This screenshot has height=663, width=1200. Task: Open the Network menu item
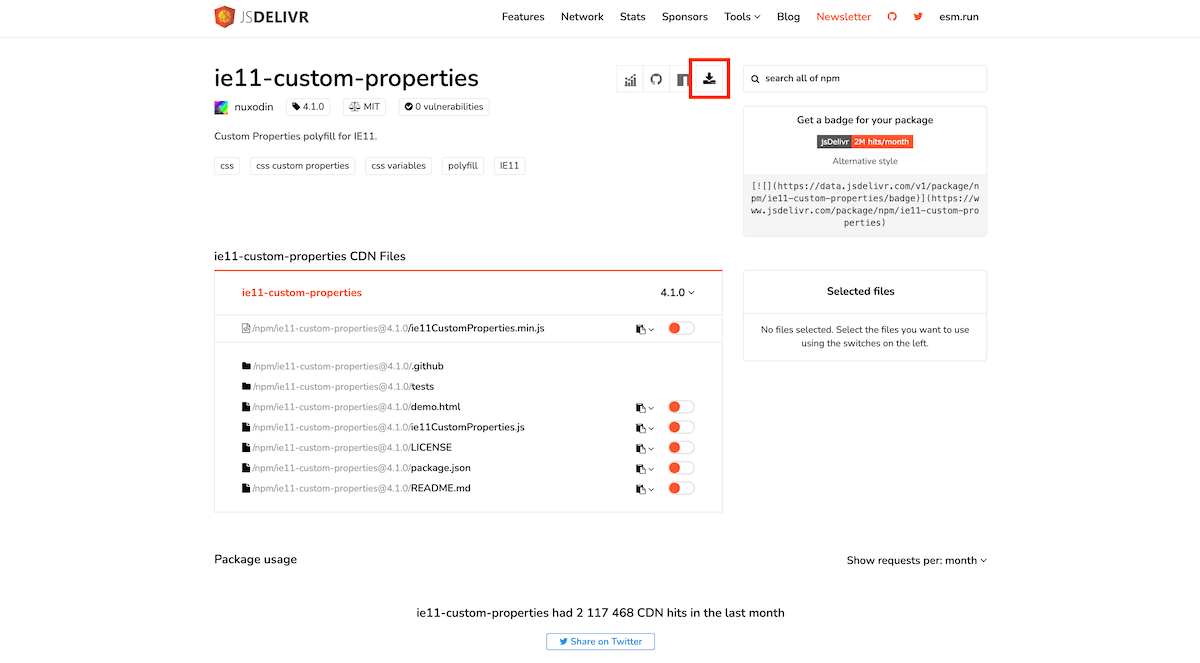582,17
